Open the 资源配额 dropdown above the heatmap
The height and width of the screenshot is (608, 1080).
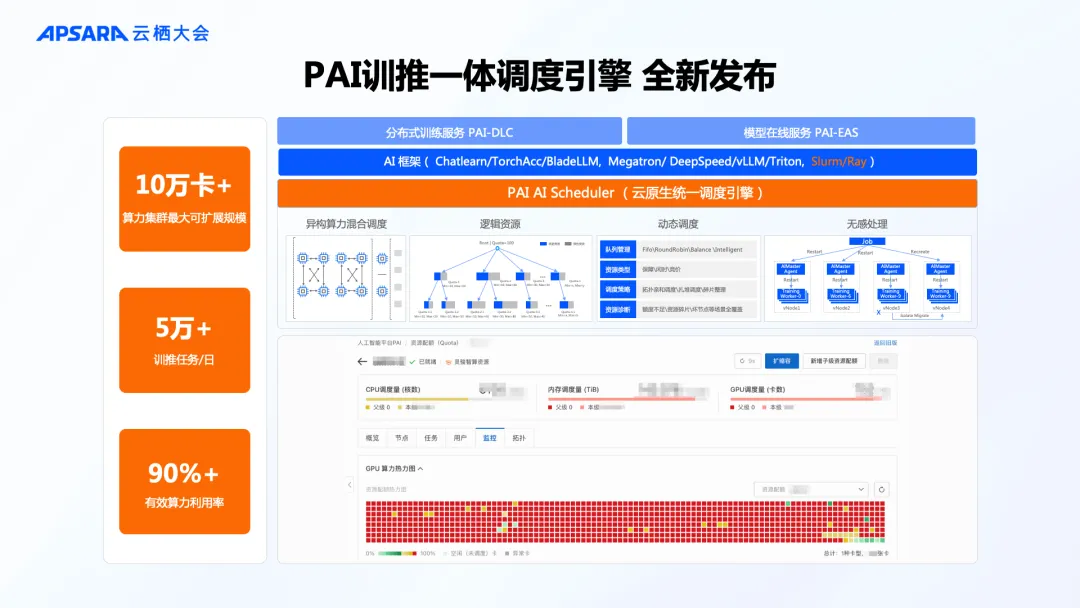[x=811, y=490]
